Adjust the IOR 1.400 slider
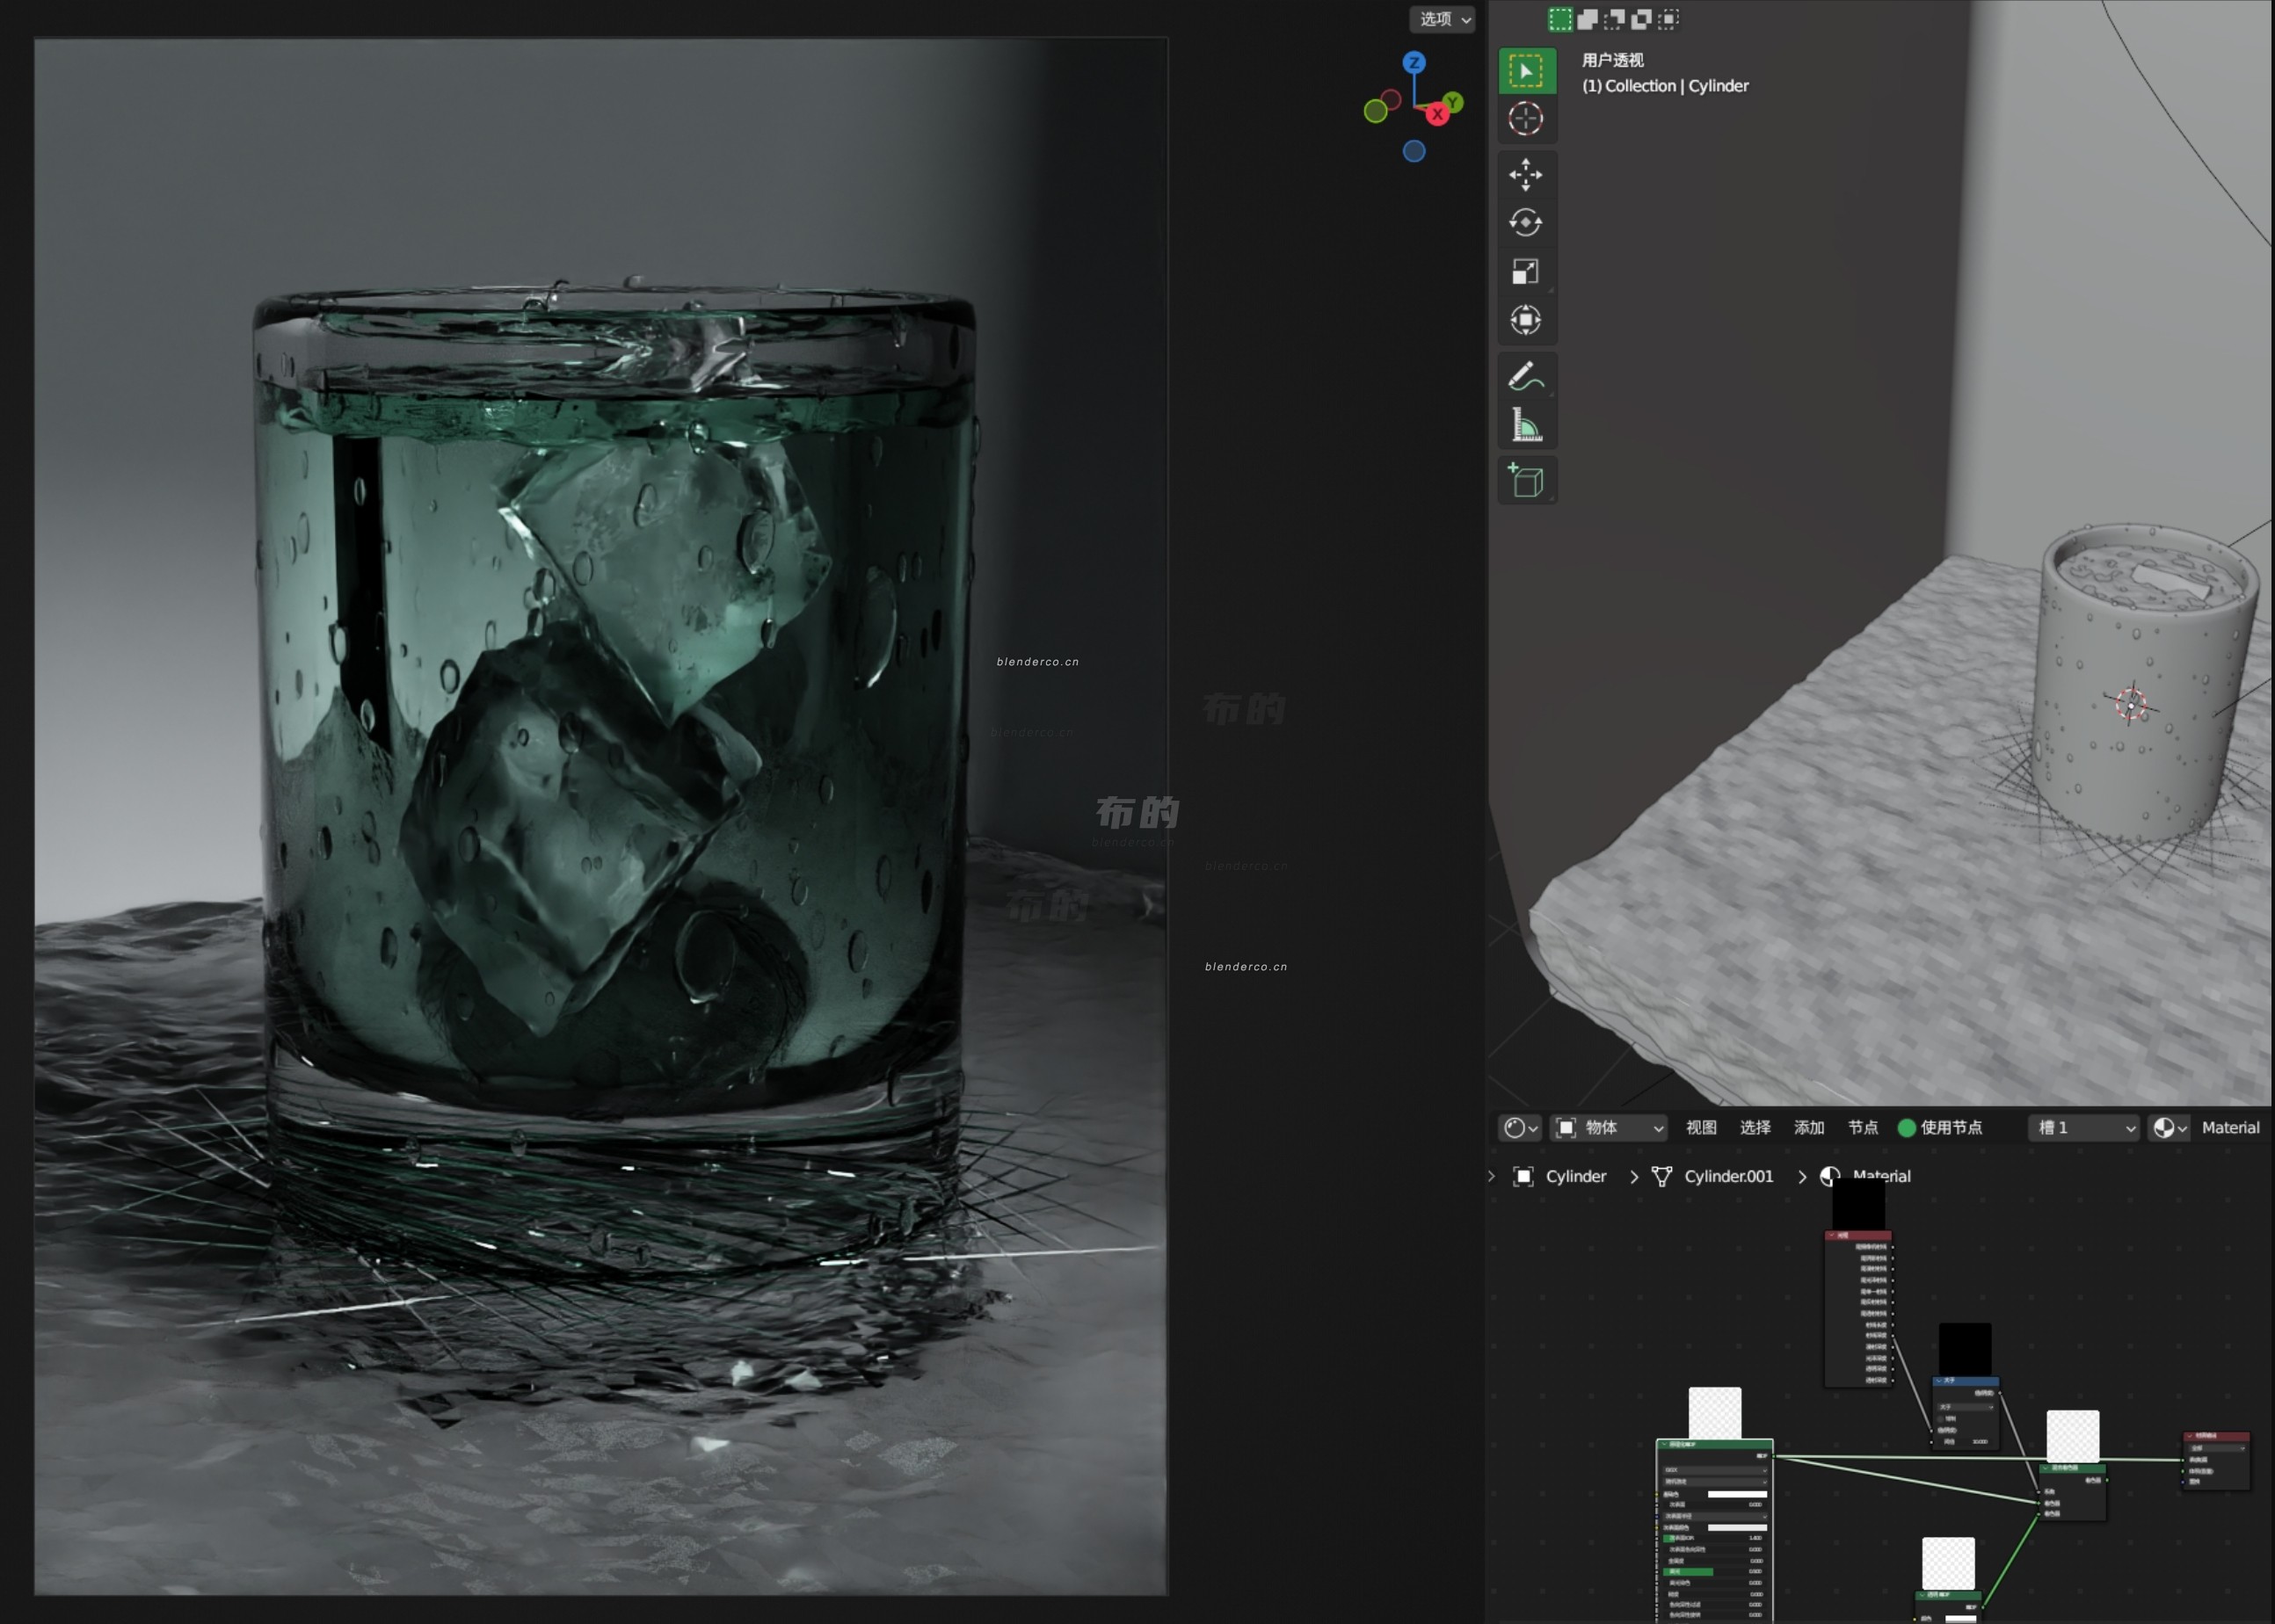Screen dimensions: 2275x1624 pyautogui.click(x=1715, y=1538)
